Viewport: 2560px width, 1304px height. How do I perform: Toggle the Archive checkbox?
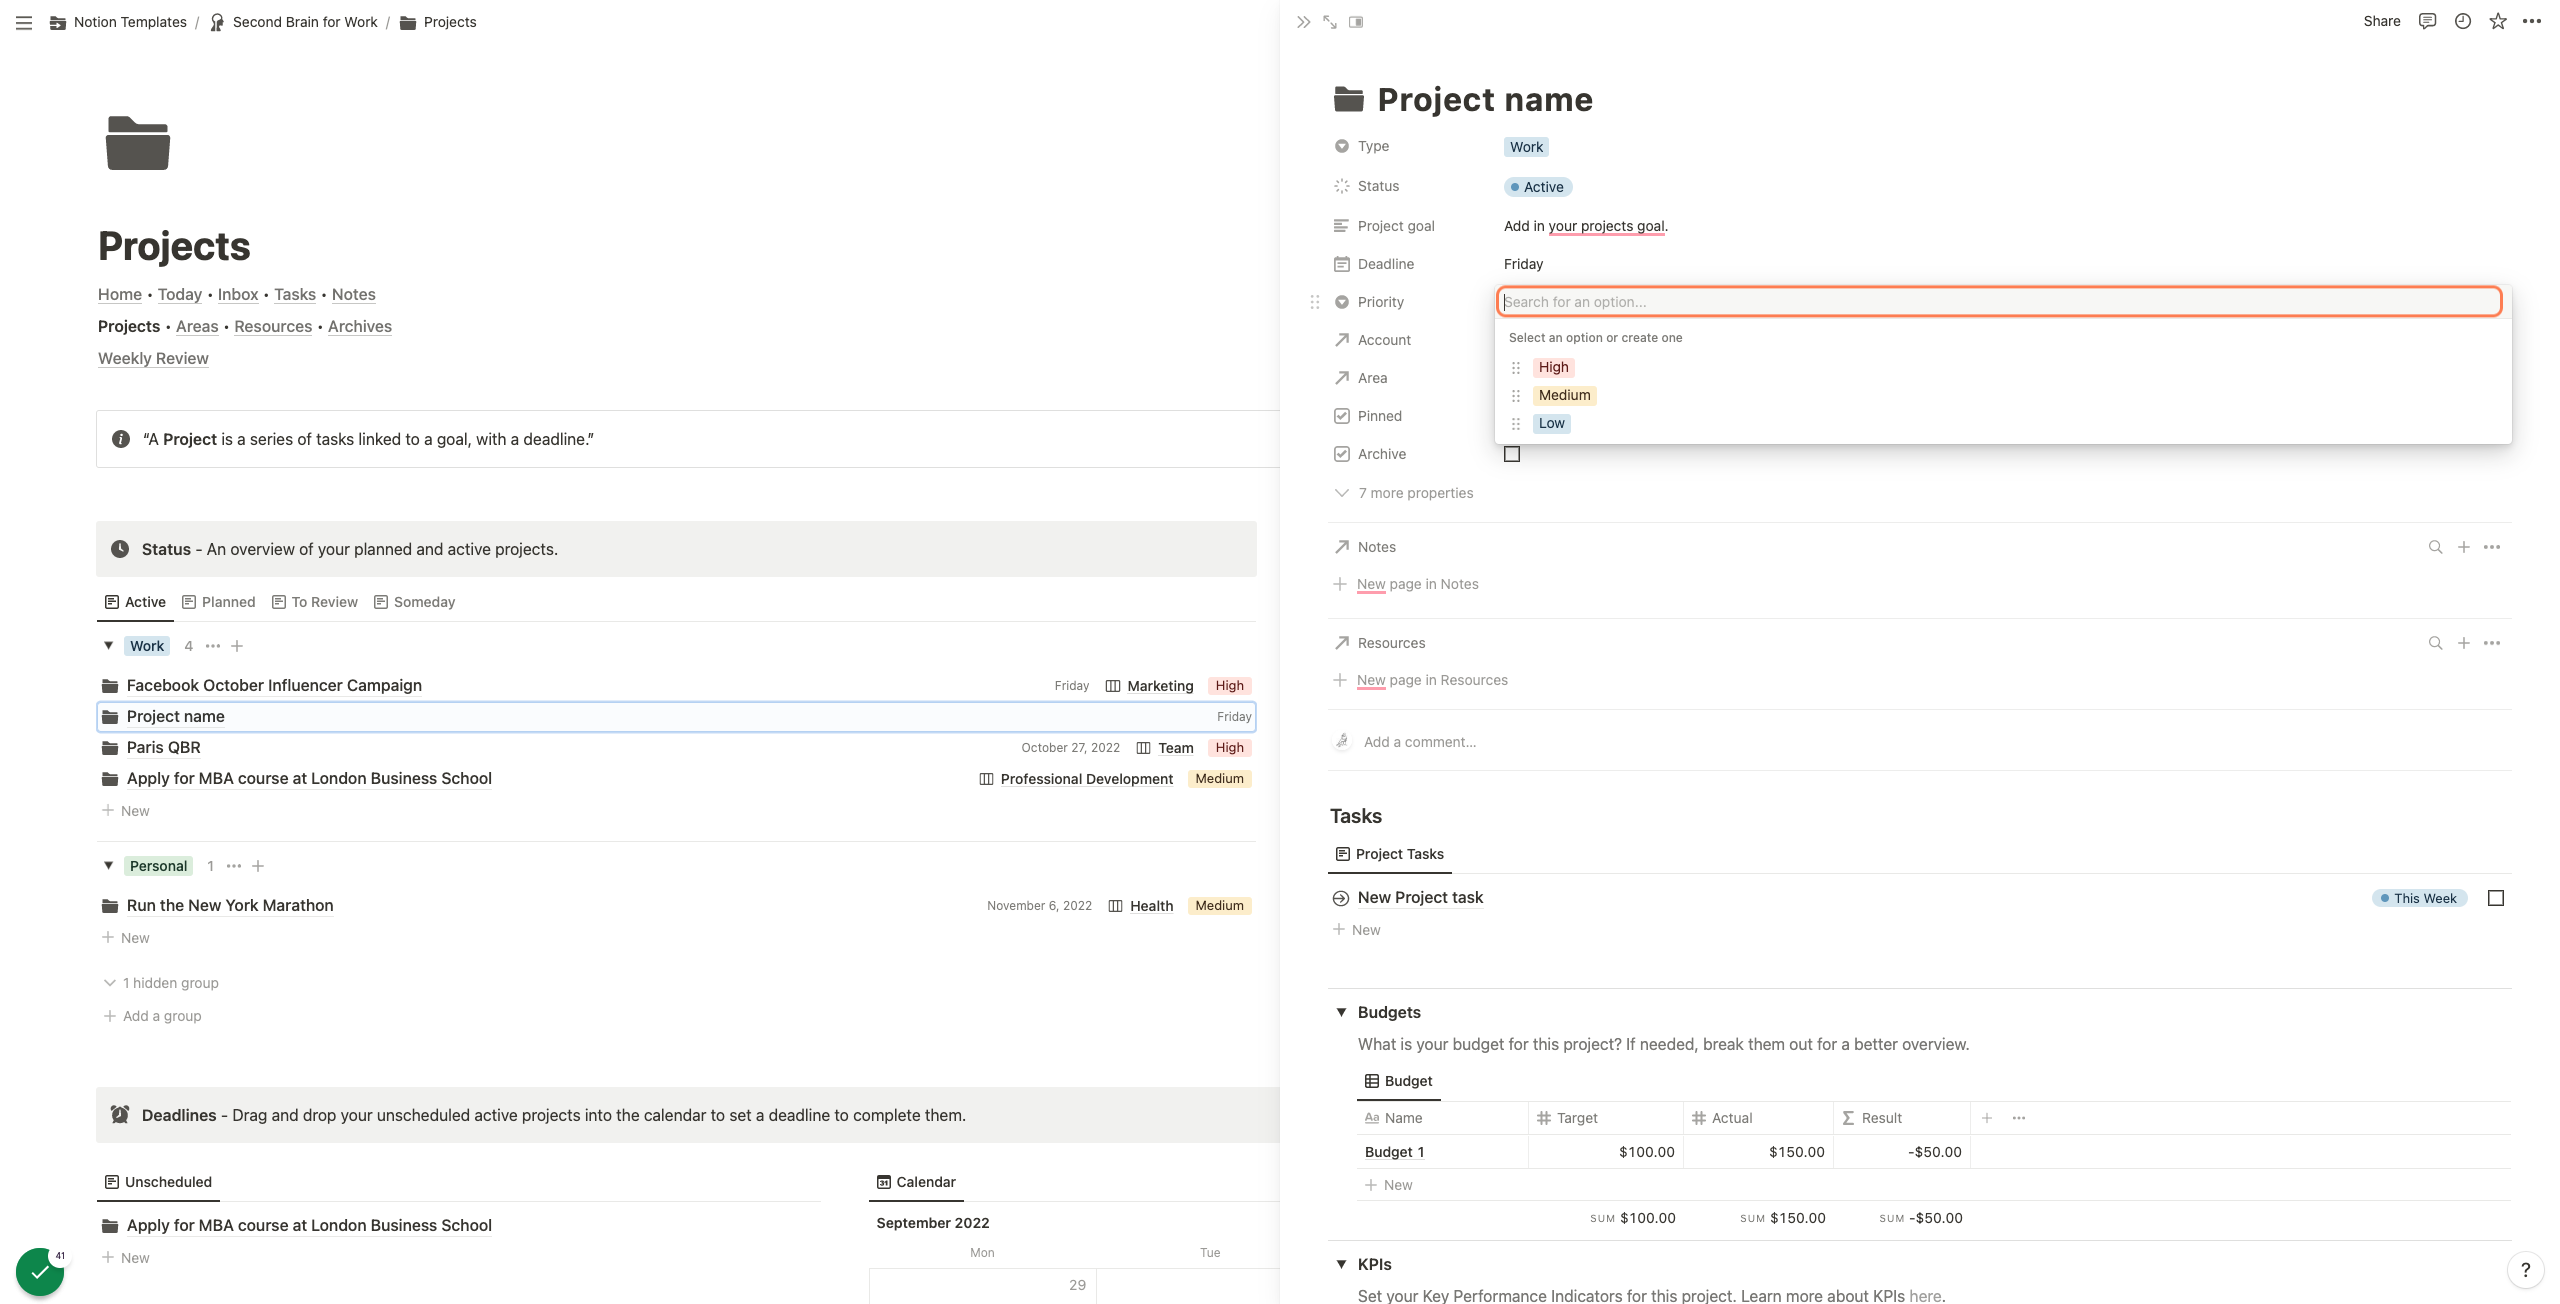tap(1512, 454)
